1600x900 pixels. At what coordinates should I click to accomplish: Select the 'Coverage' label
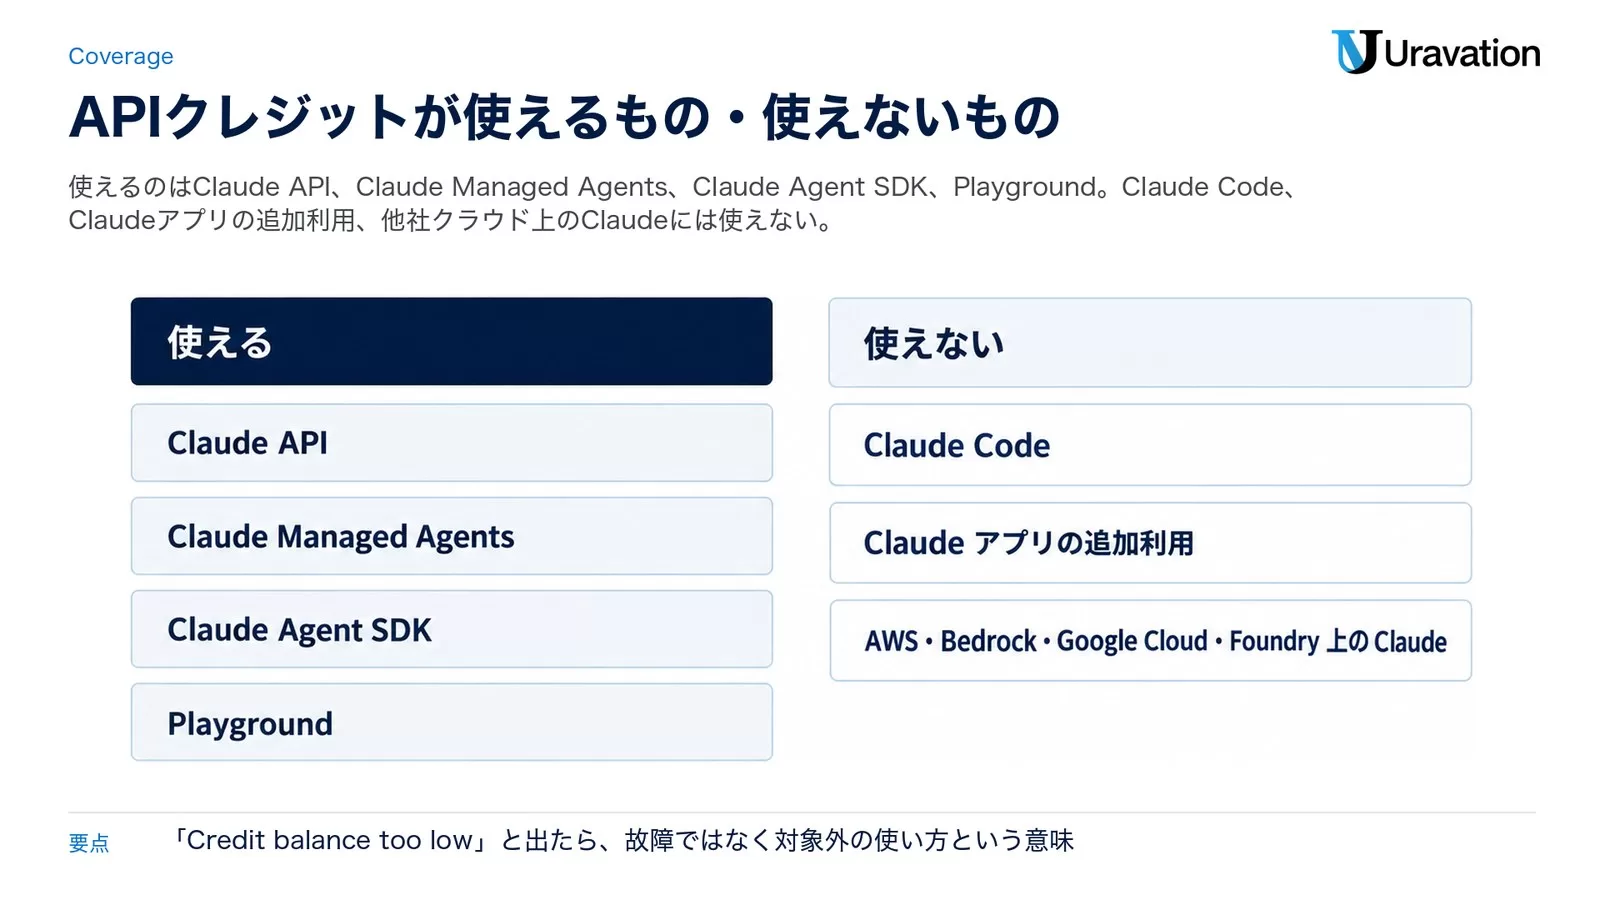pyautogui.click(x=121, y=56)
